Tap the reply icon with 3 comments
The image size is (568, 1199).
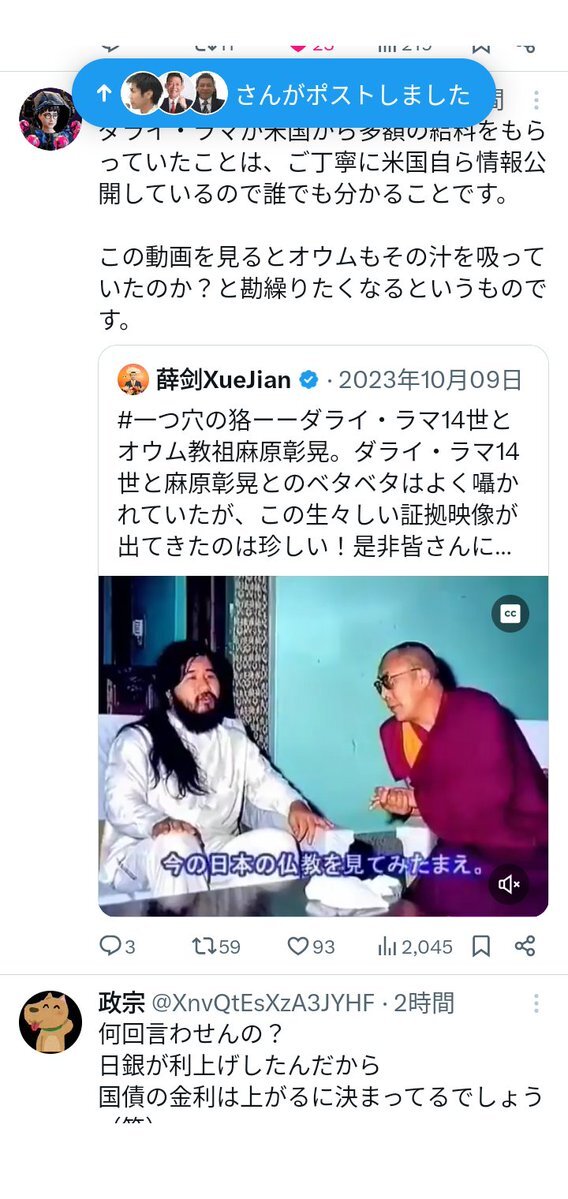118,946
